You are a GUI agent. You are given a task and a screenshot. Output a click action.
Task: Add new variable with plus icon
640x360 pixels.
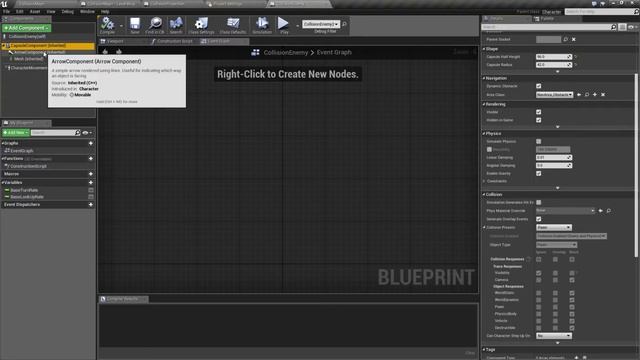[91, 182]
